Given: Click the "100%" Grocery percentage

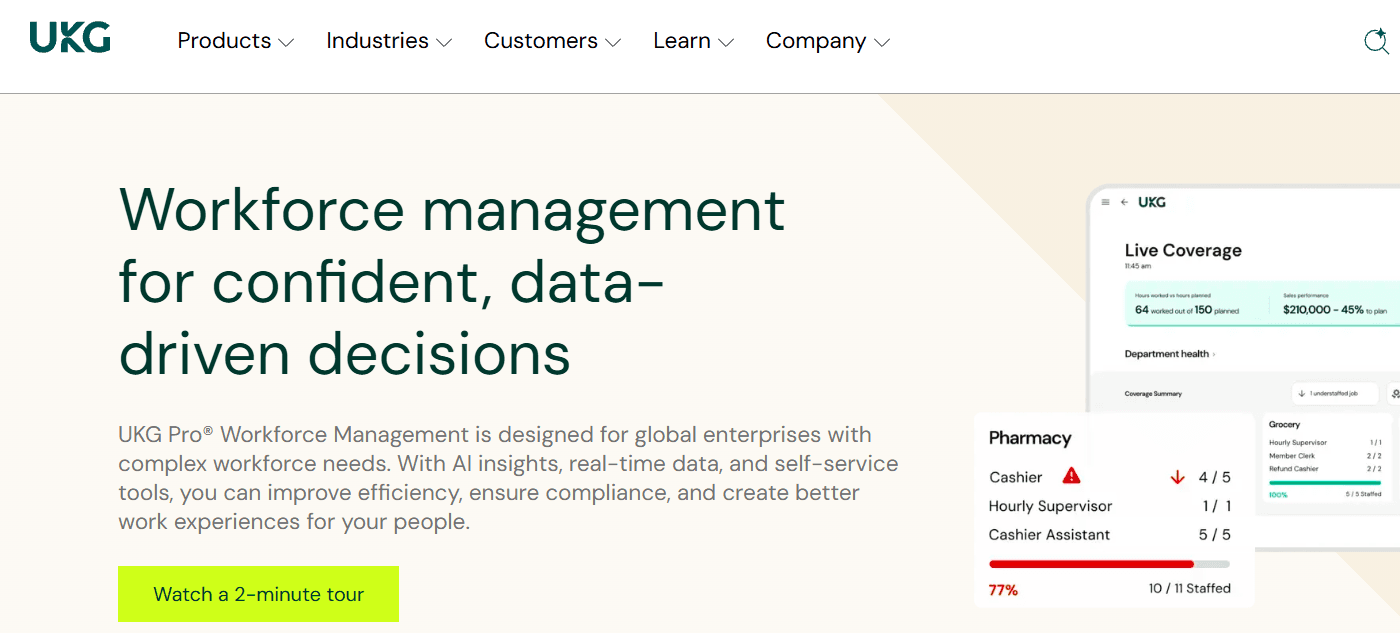Looking at the screenshot, I should pyautogui.click(x=1278, y=494).
